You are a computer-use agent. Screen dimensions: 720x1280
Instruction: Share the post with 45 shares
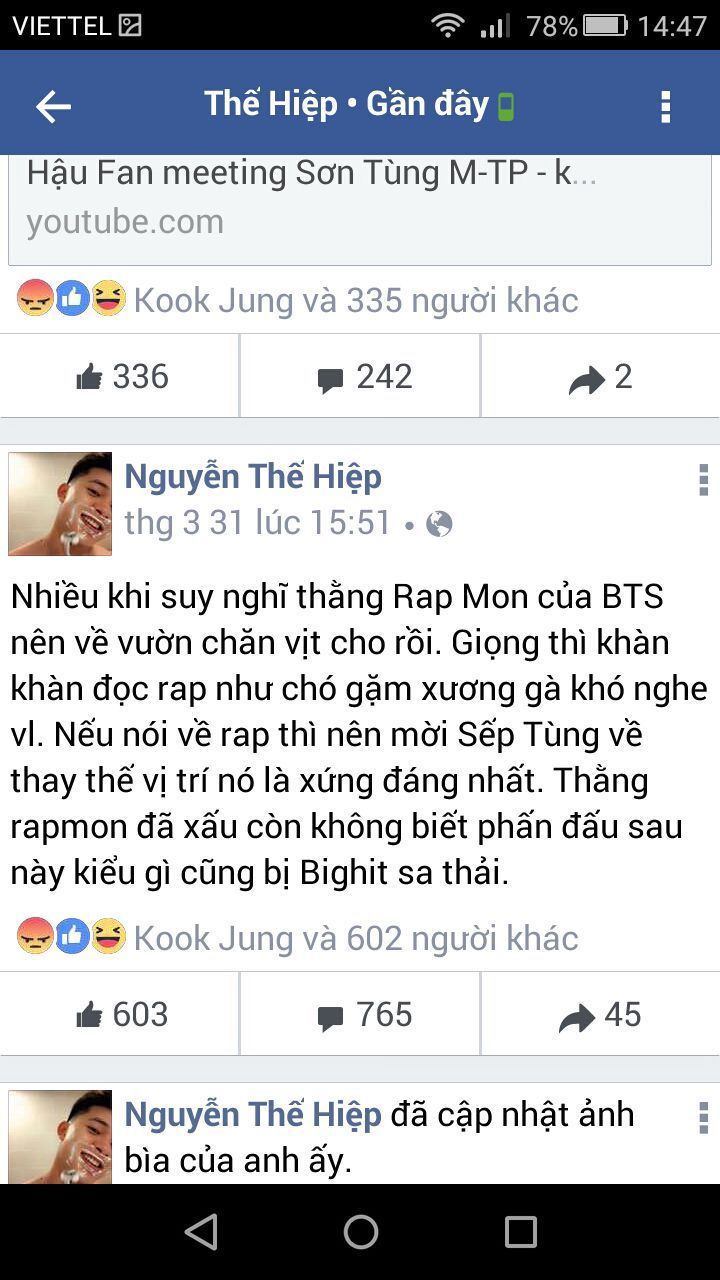pyautogui.click(x=600, y=1015)
